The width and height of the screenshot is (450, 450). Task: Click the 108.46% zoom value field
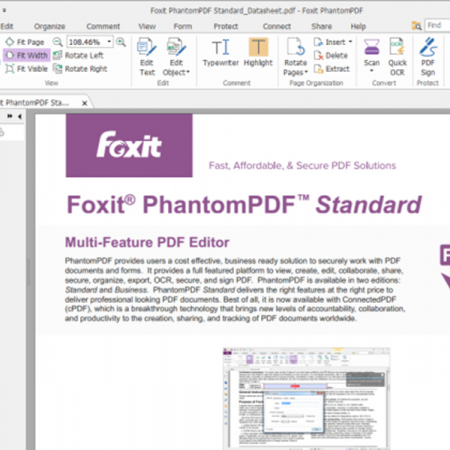point(86,42)
